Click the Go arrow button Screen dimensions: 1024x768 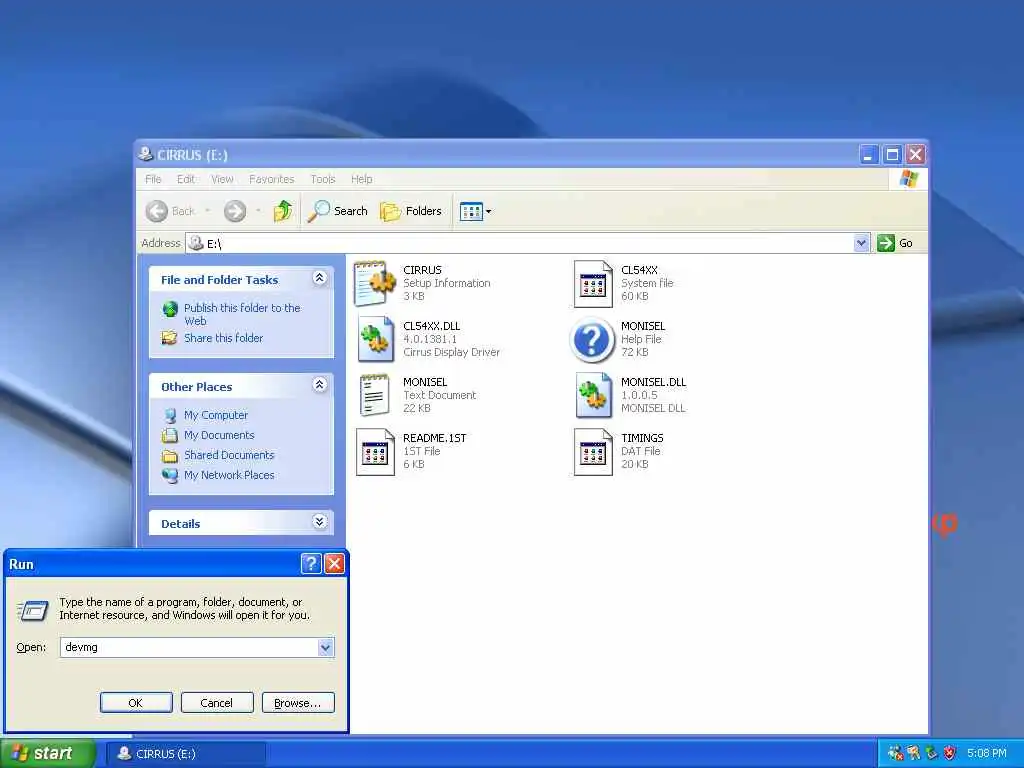point(886,243)
